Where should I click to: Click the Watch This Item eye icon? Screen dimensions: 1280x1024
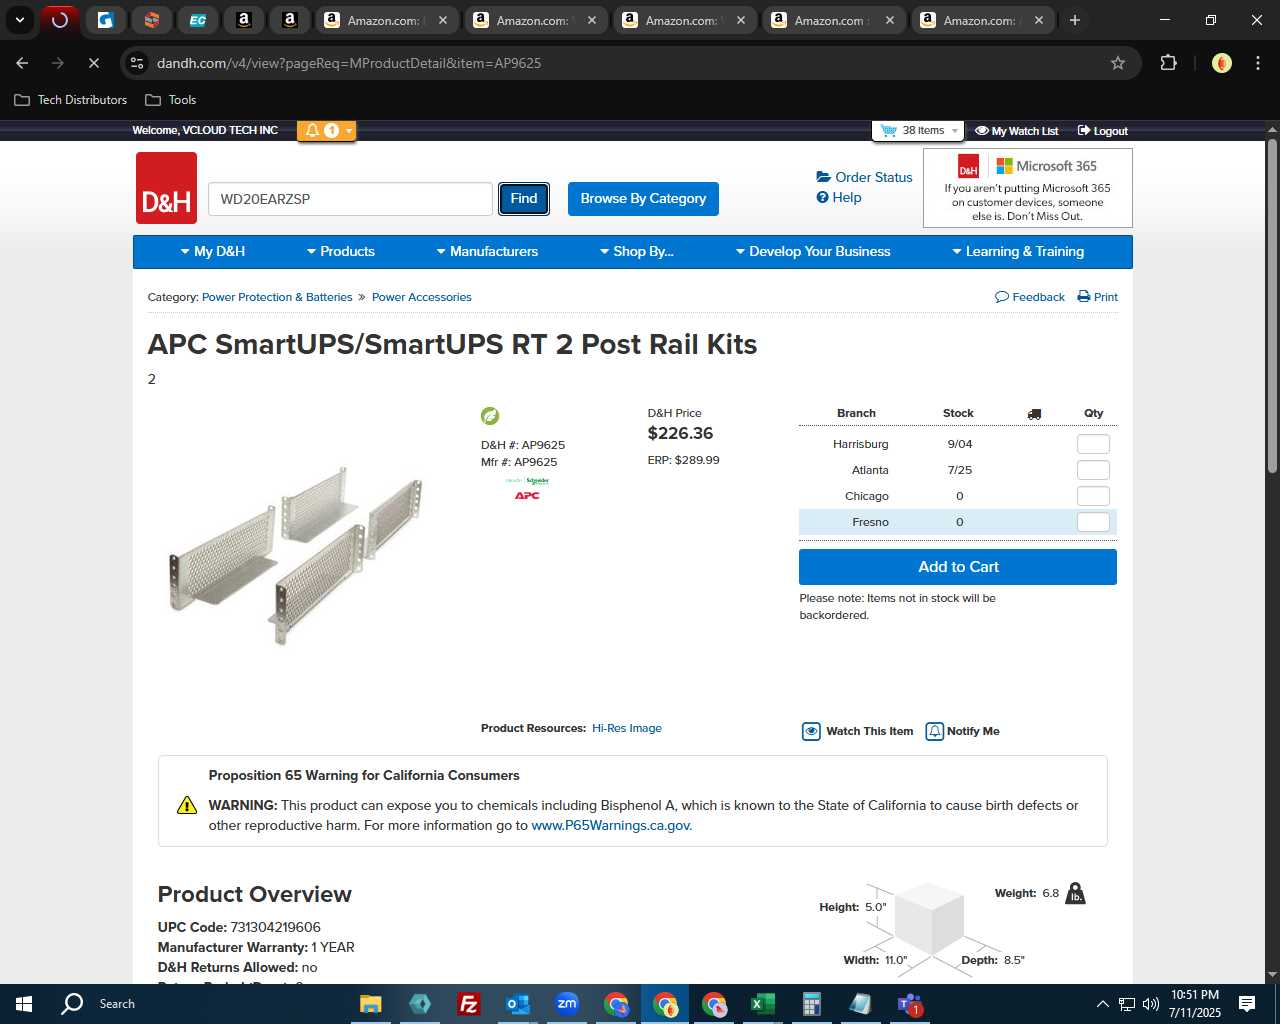tap(811, 731)
